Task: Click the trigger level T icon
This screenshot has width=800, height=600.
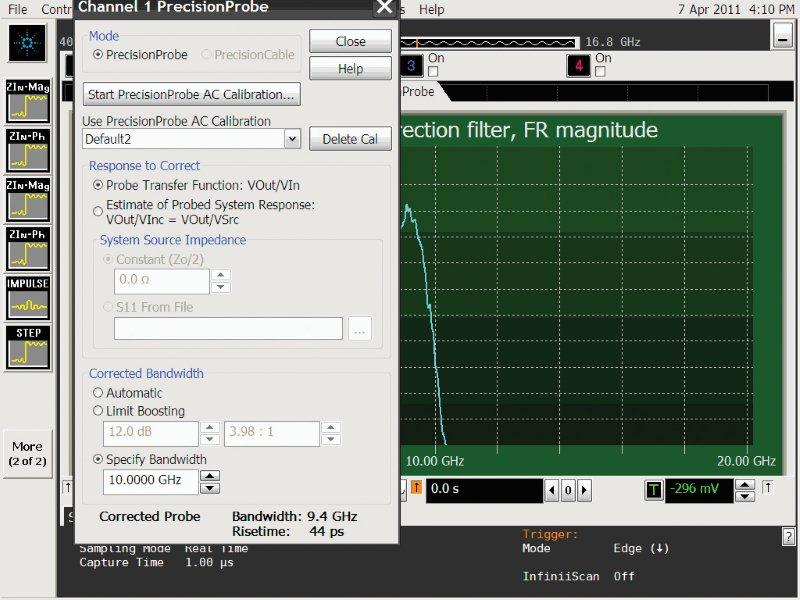Action: tap(653, 489)
